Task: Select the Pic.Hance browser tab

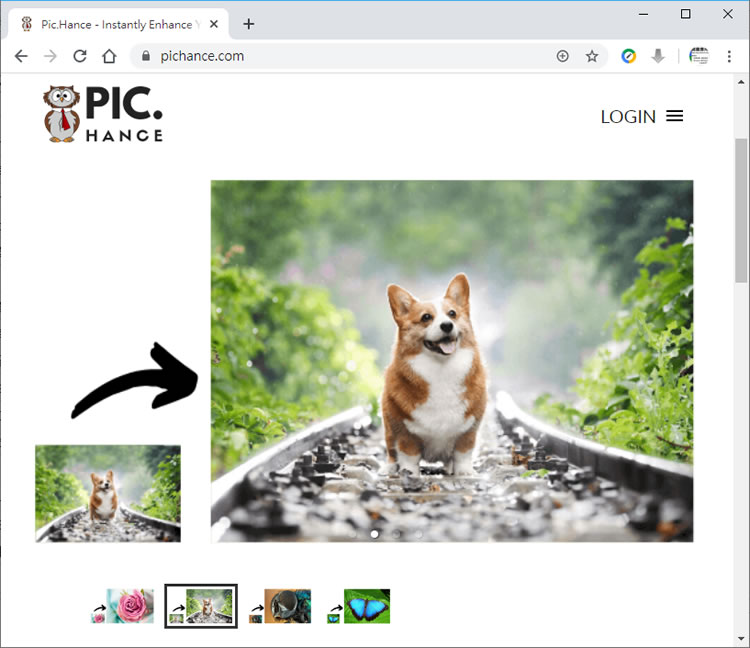Action: tap(119, 24)
